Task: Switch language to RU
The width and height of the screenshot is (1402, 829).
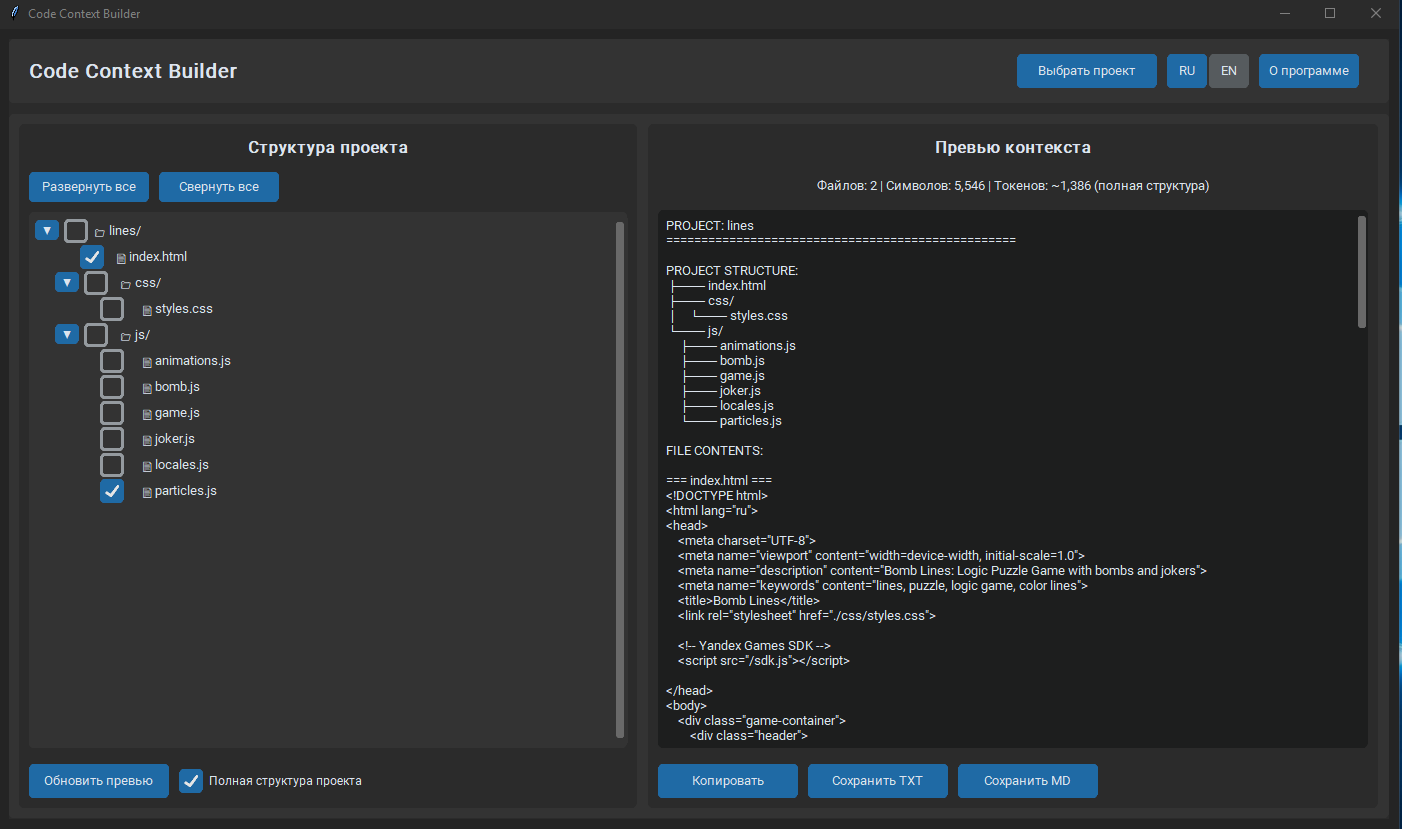Action: (1187, 71)
